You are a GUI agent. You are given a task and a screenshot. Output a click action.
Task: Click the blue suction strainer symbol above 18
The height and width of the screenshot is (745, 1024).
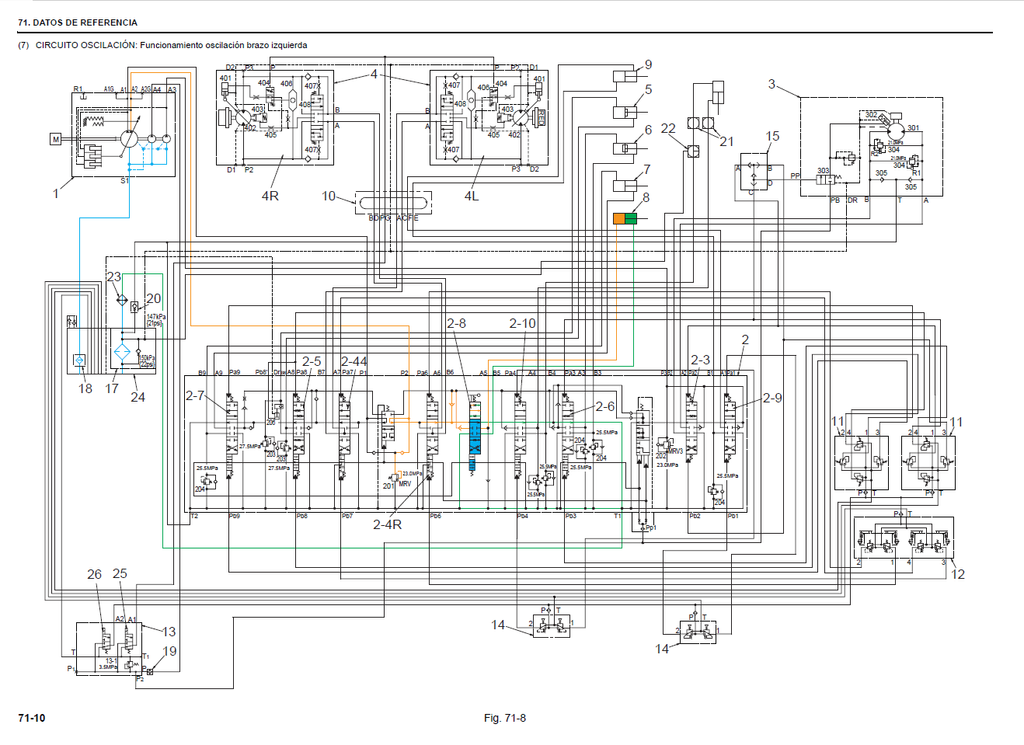pos(78,360)
